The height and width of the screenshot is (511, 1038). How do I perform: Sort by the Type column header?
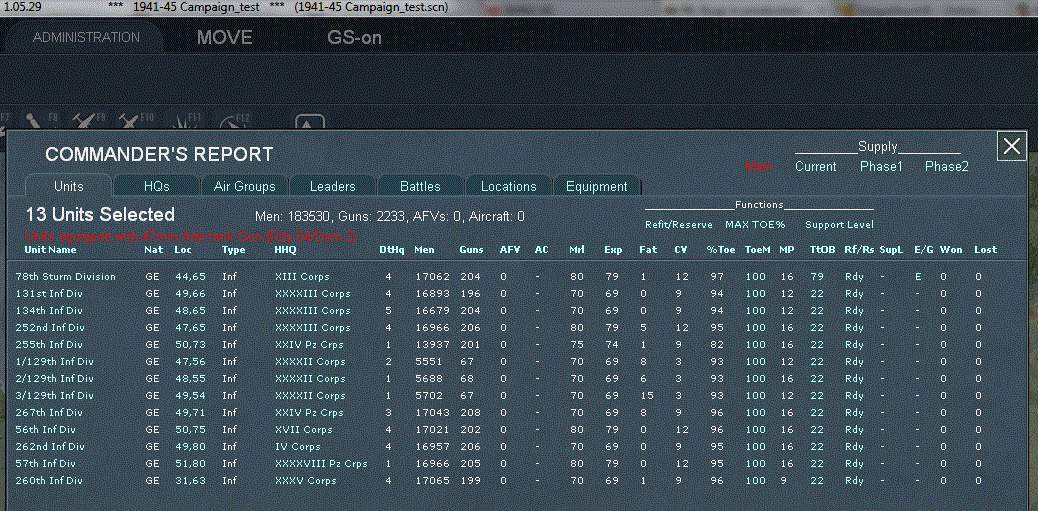(233, 250)
